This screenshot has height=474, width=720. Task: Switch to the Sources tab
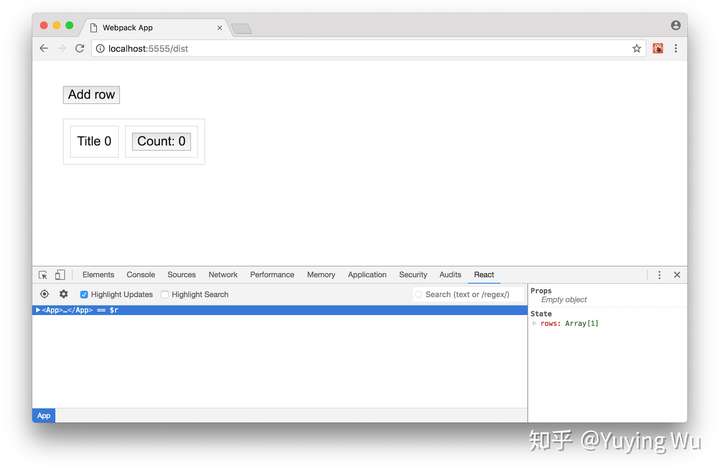181,275
